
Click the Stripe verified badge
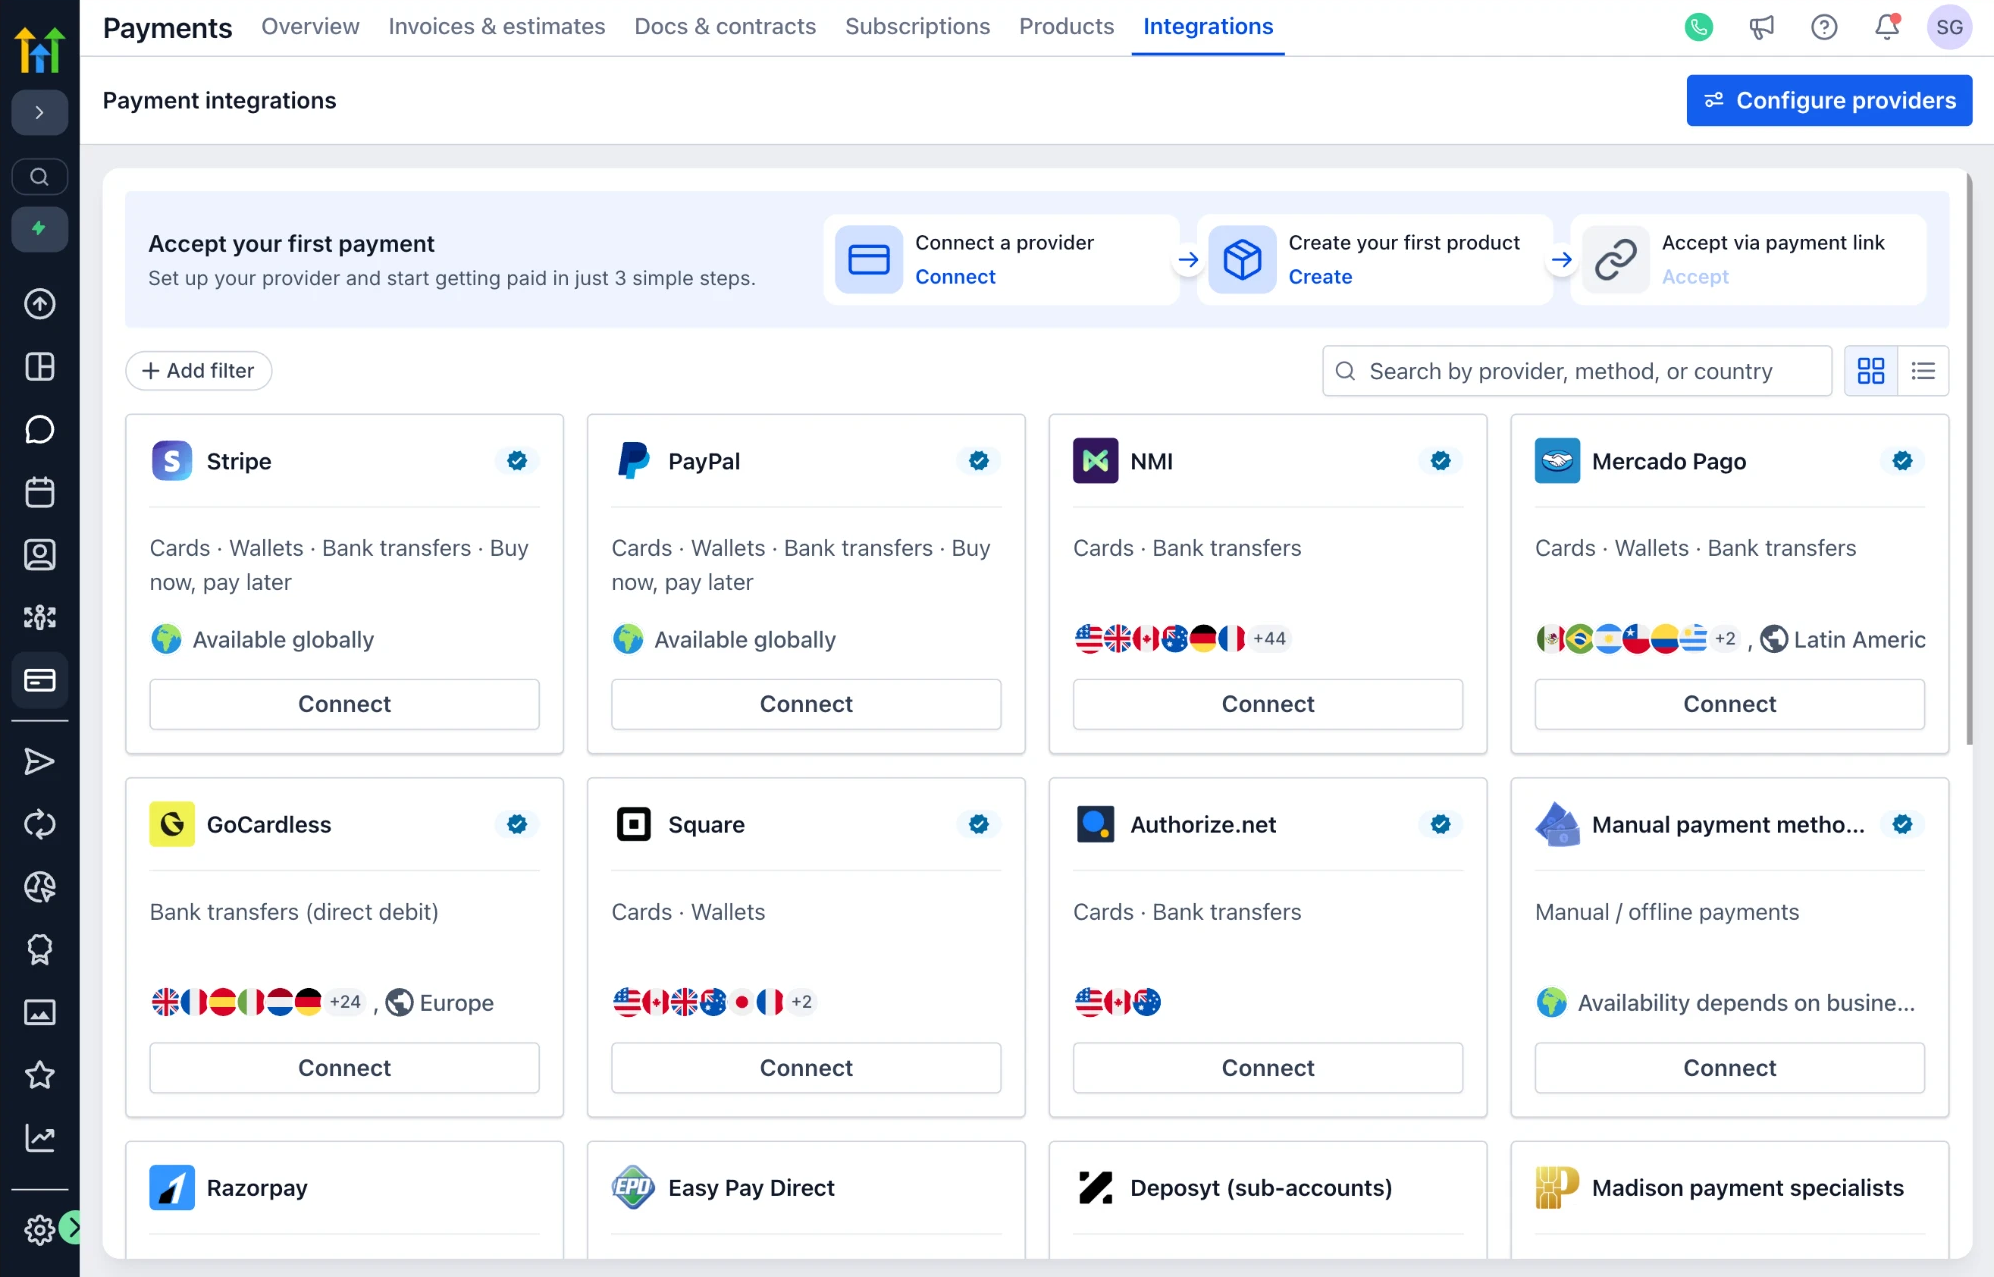pyautogui.click(x=517, y=461)
